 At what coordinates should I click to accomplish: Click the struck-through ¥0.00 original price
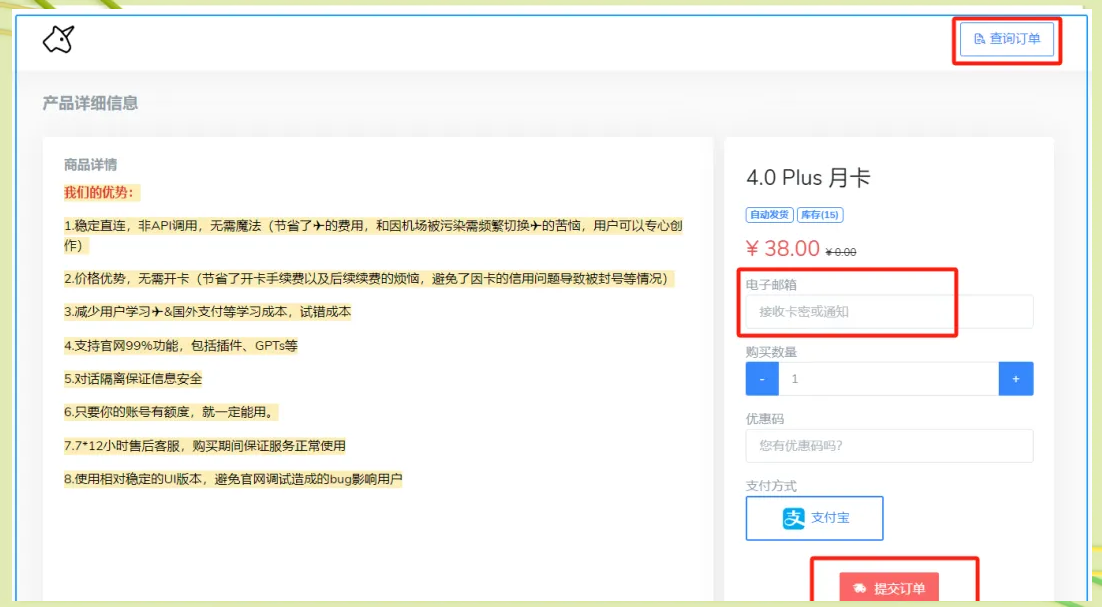(841, 252)
